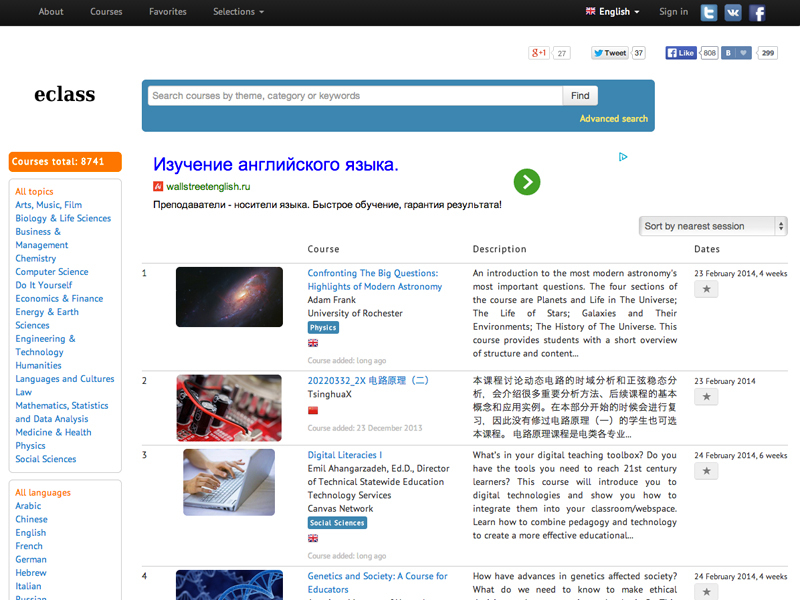Go to the Courses menu item
Screen dimensions: 800x600
coord(106,12)
